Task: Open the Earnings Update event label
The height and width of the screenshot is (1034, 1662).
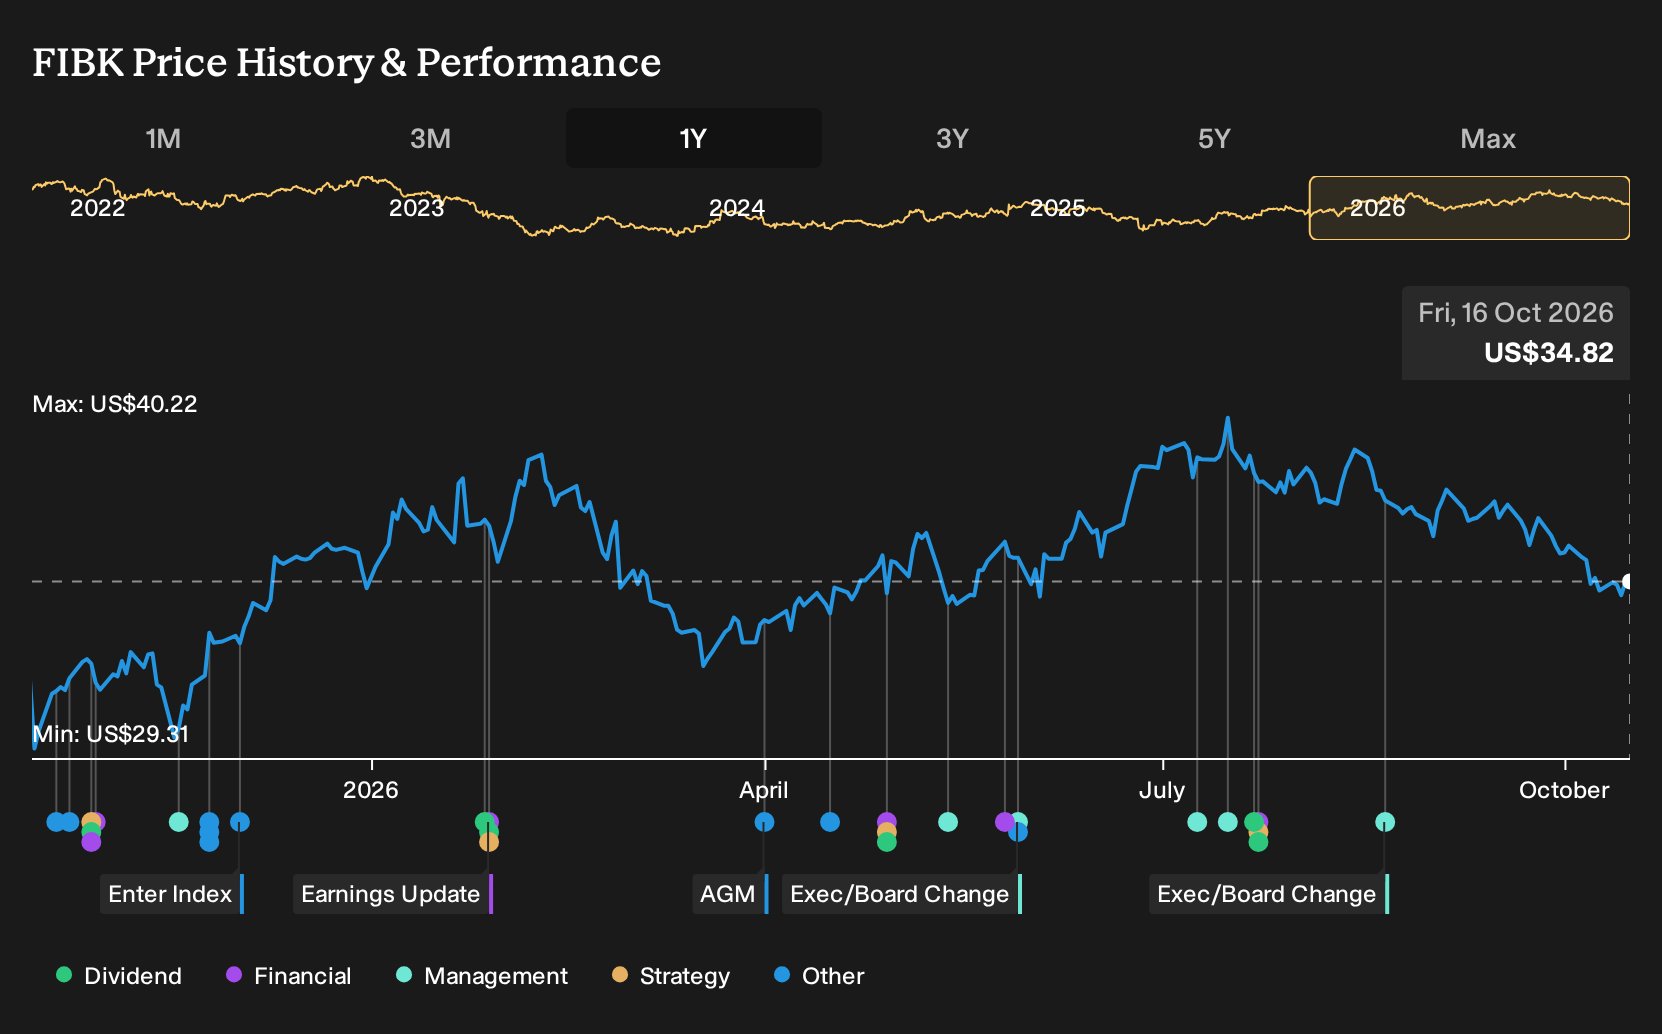Action: click(x=392, y=894)
